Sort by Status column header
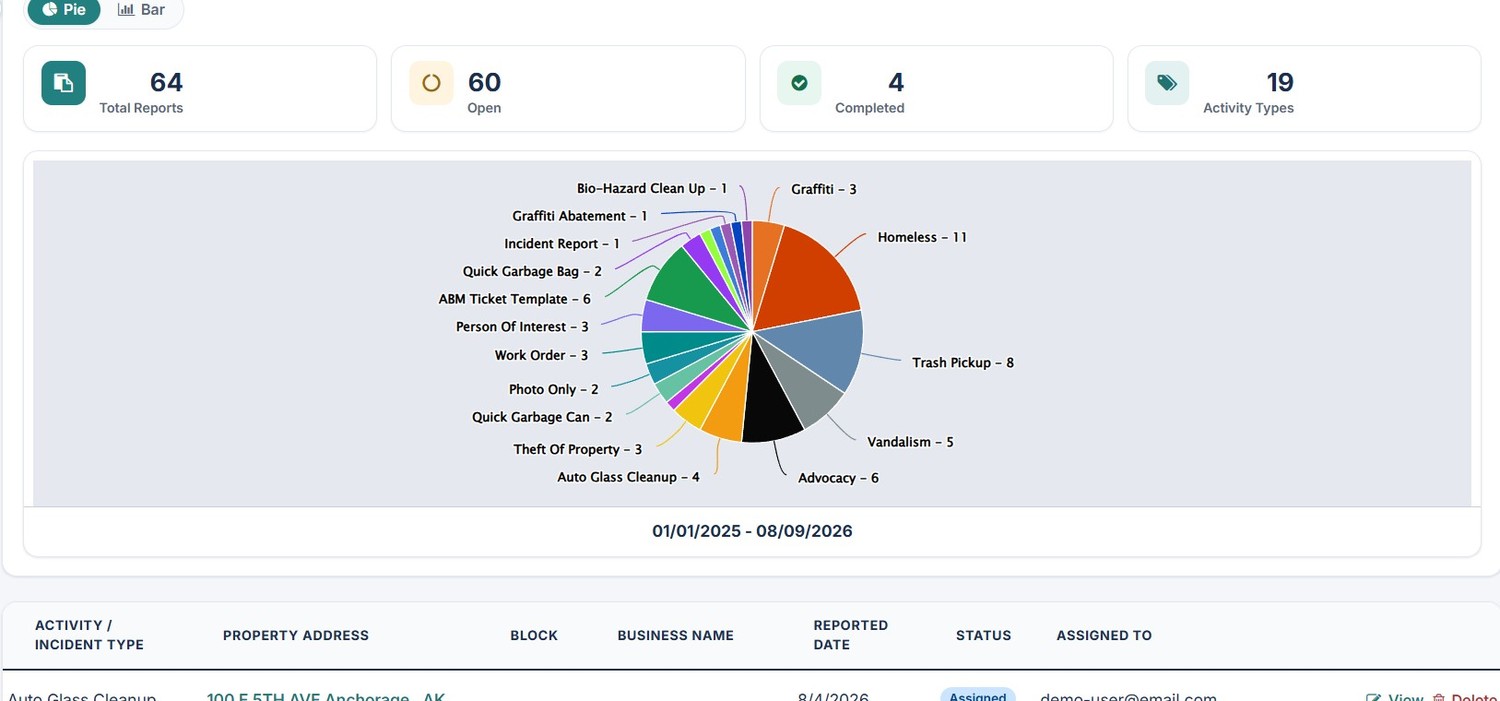 click(x=983, y=635)
